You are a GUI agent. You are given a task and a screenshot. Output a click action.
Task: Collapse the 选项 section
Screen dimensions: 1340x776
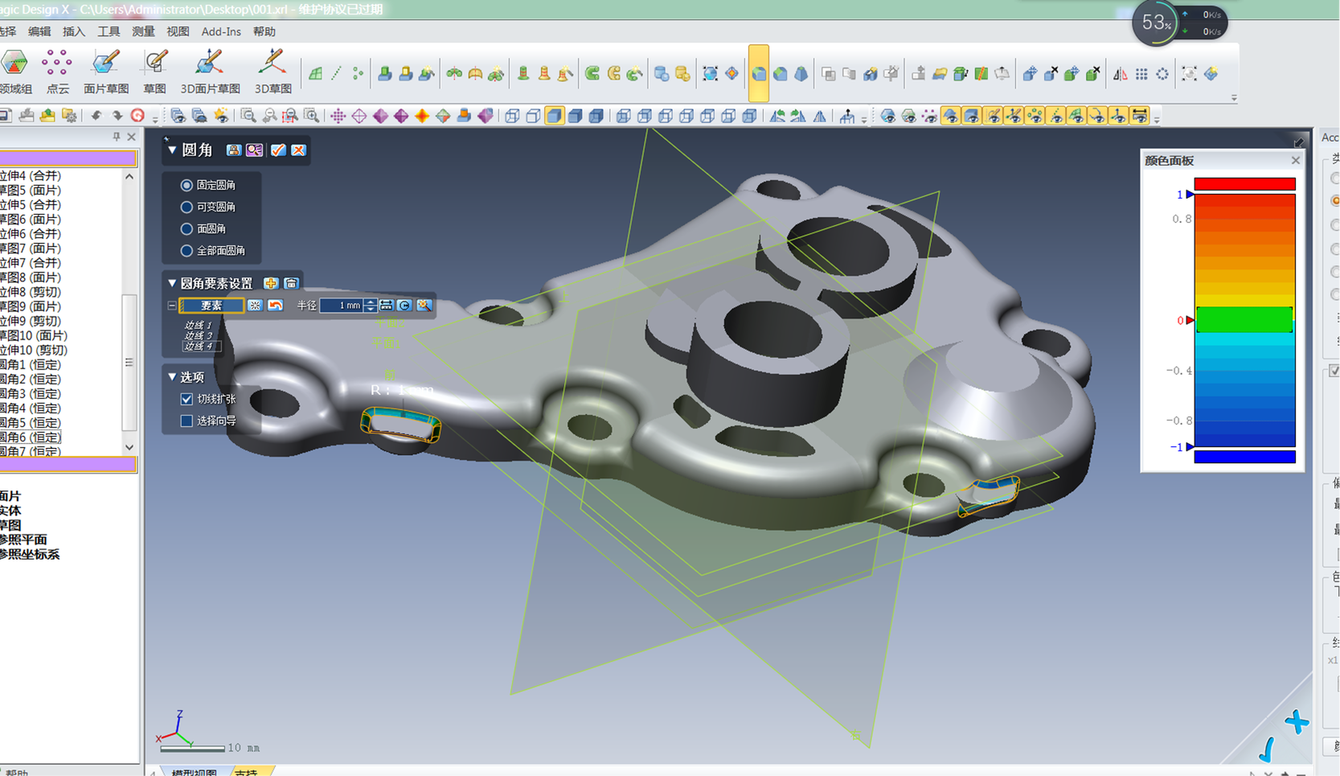[172, 377]
